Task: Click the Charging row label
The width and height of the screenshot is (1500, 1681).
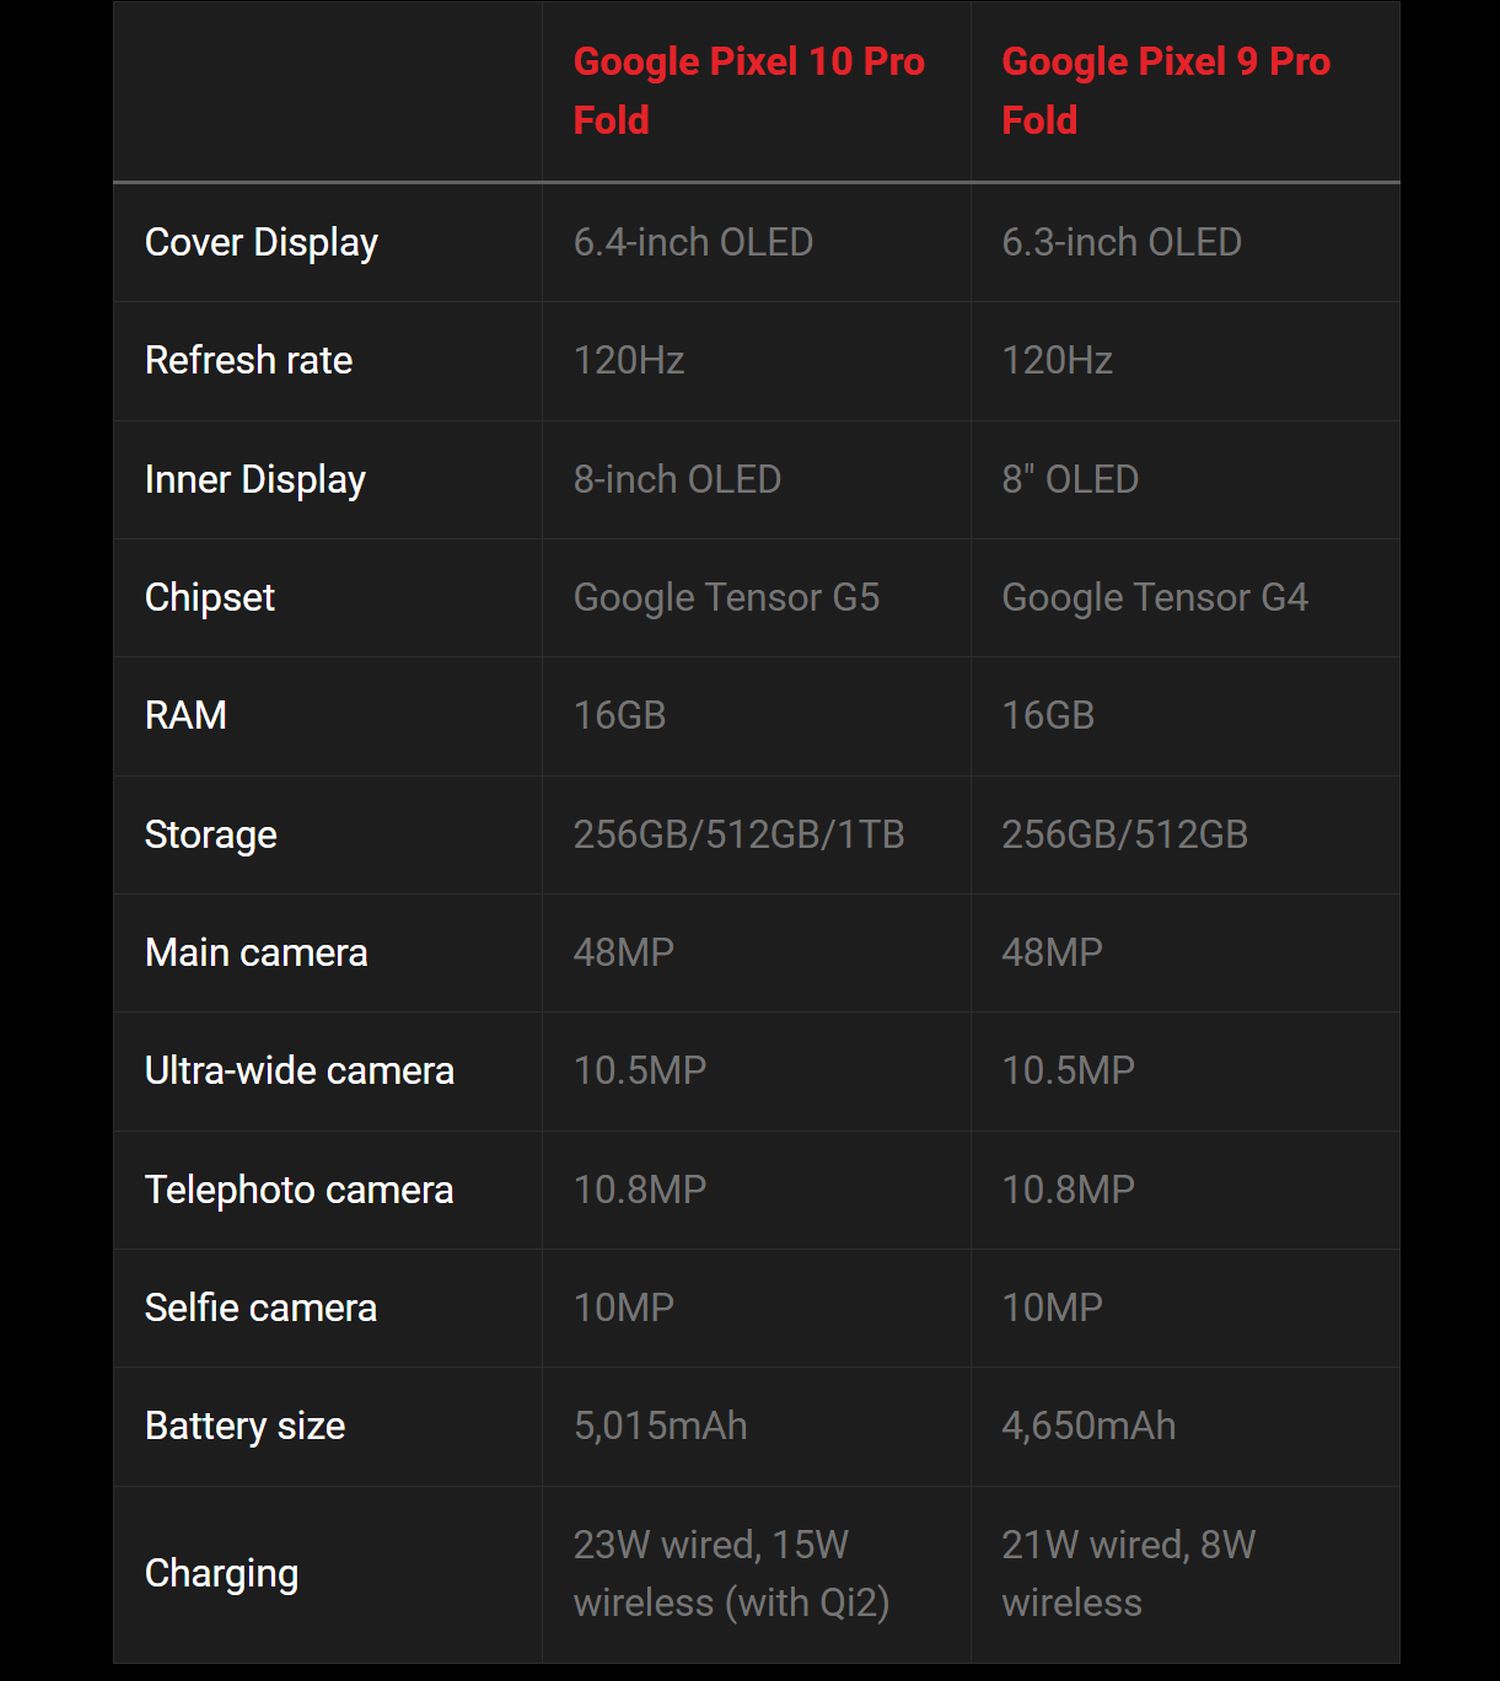Action: point(221,1574)
